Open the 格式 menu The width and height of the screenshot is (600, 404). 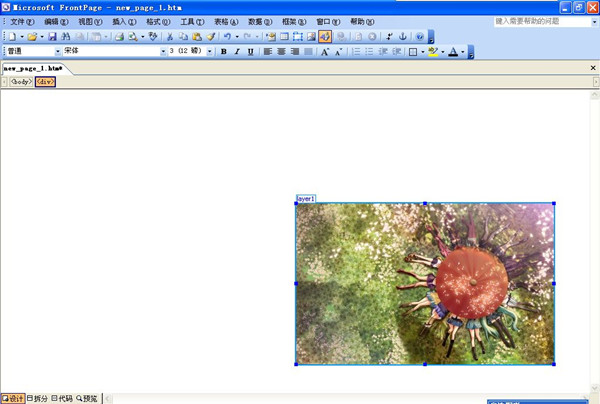(158, 22)
